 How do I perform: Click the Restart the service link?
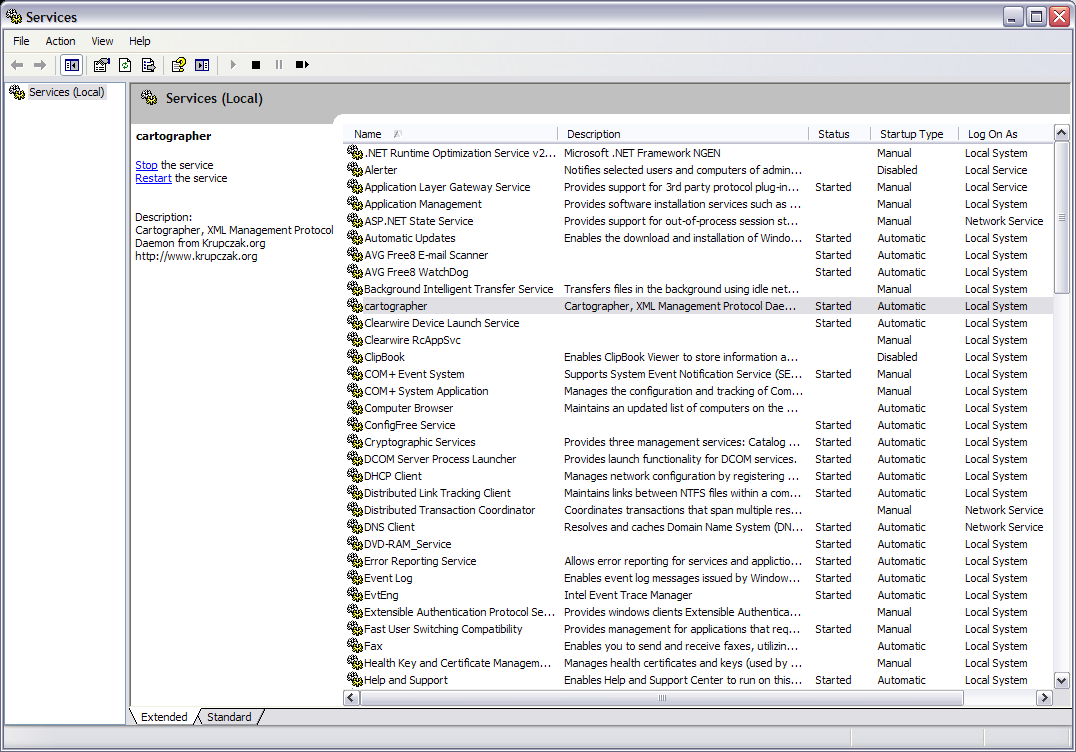pyautogui.click(x=153, y=178)
